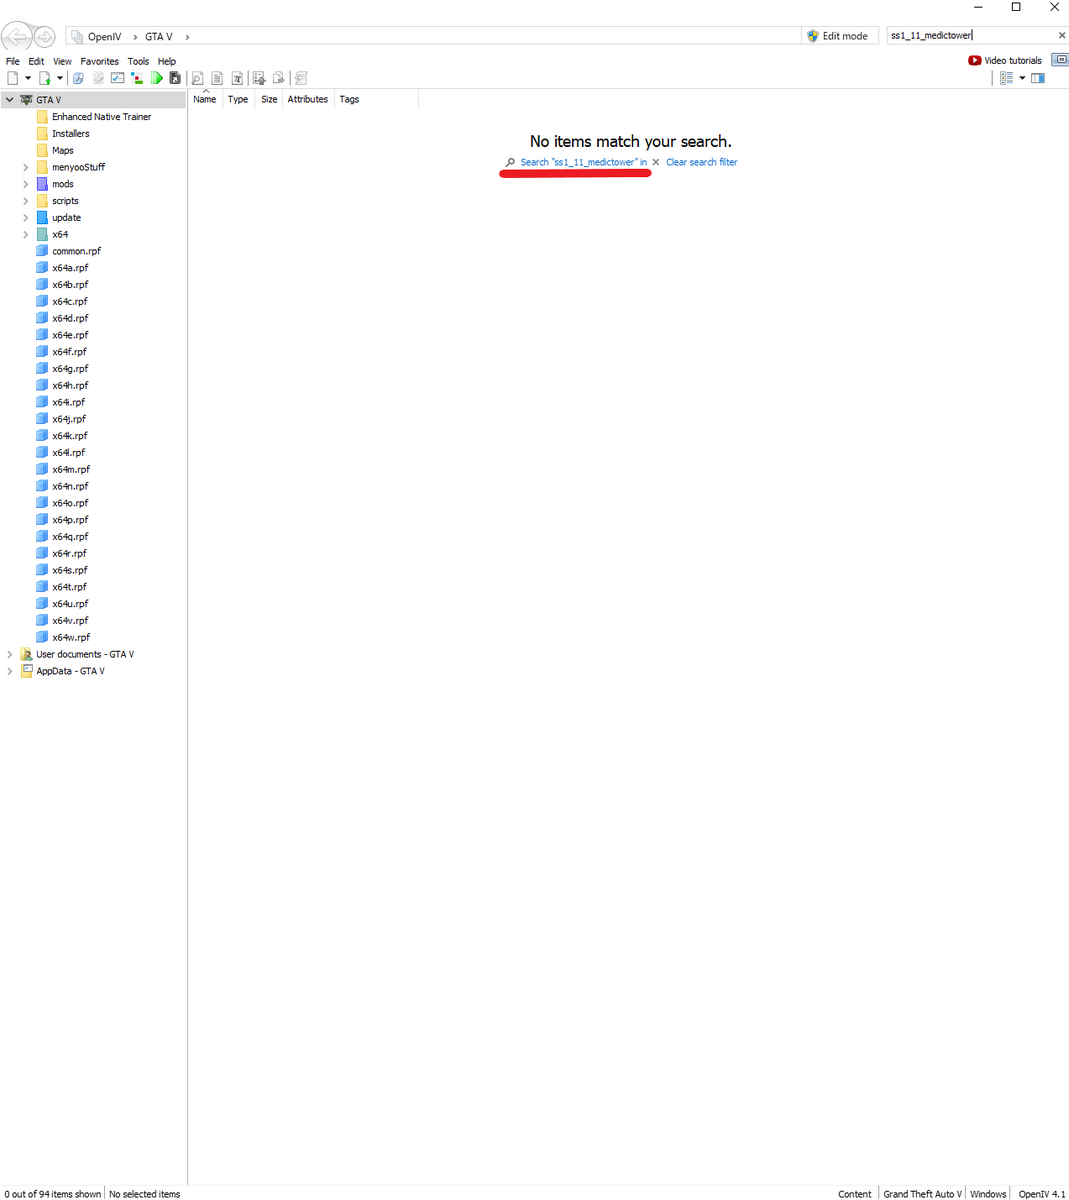The image size is (1069, 1200).
Task: Select common.rpf archive in tree
Action: point(76,251)
